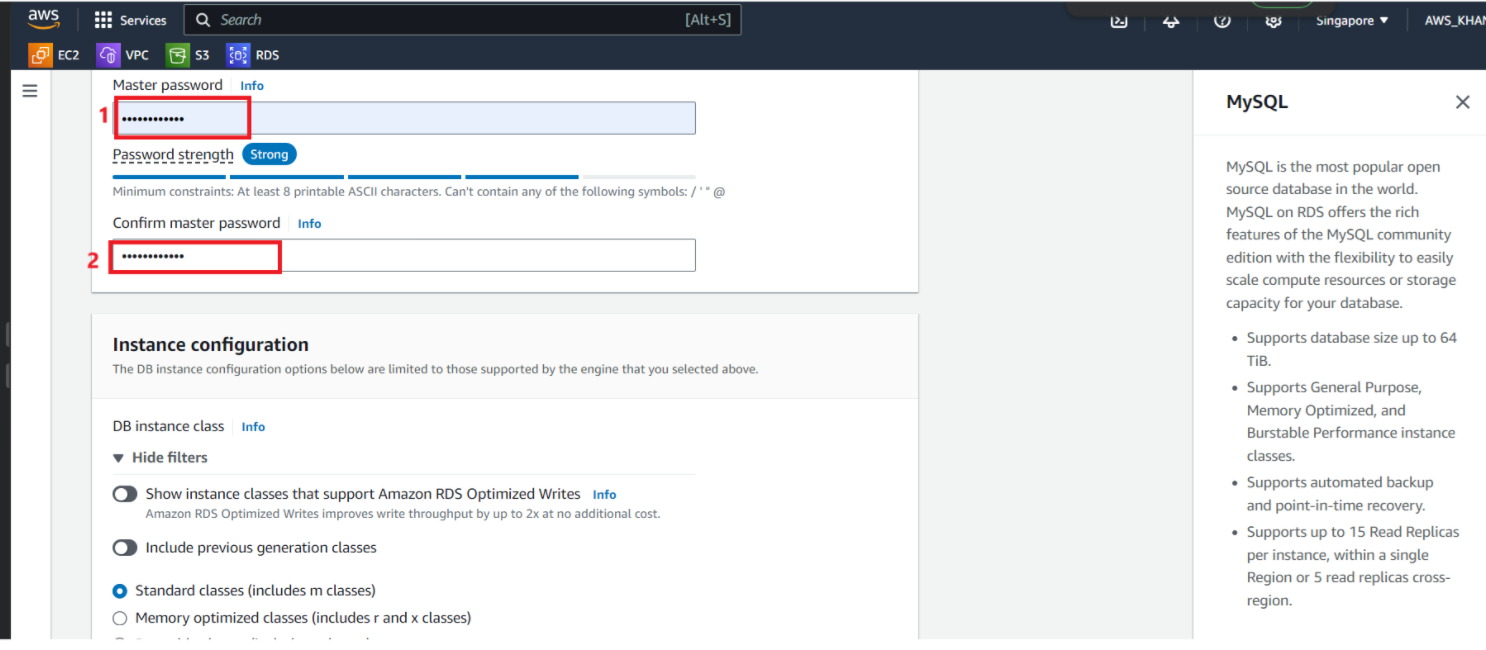Click 'Supports up to 15 Read Replicas' bullet
This screenshot has height=650, width=1486.
[1352, 566]
